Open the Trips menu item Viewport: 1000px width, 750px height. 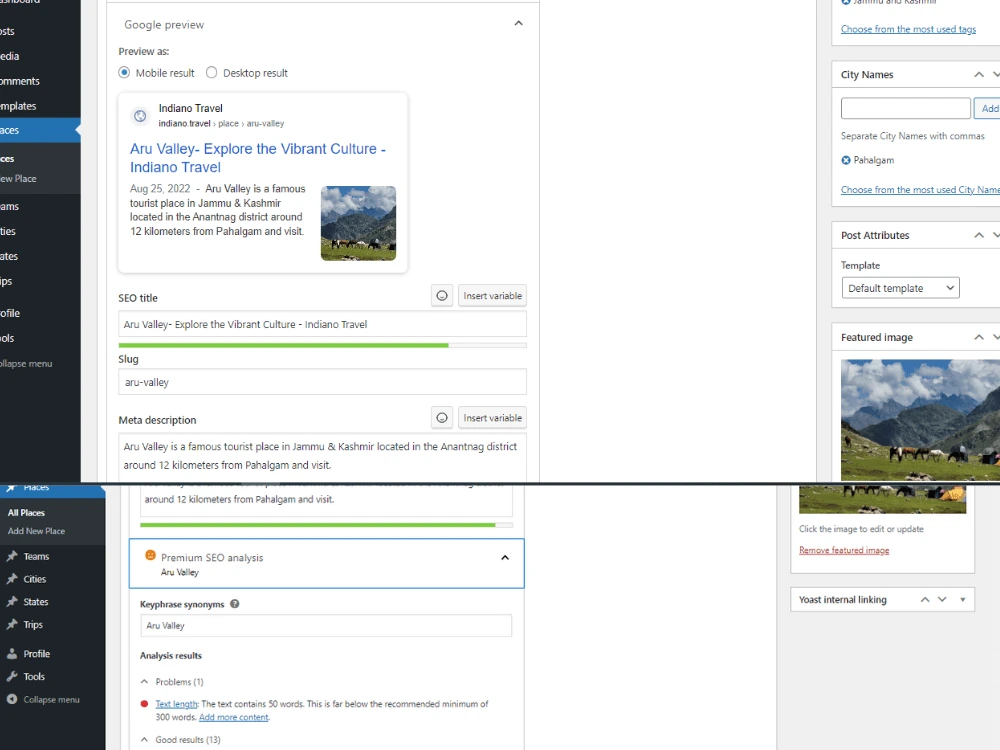tap(33, 625)
